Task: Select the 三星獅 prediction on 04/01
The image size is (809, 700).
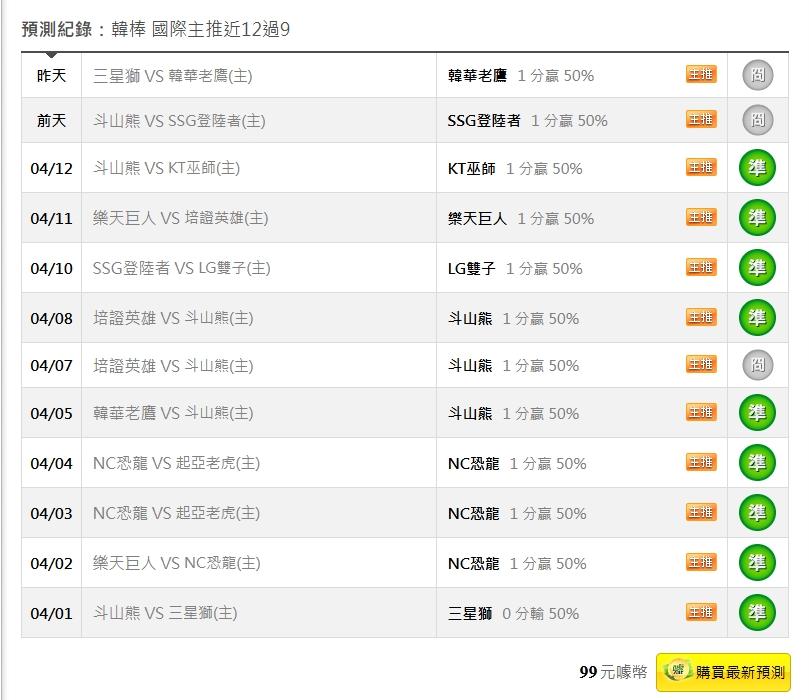Action: click(x=470, y=614)
